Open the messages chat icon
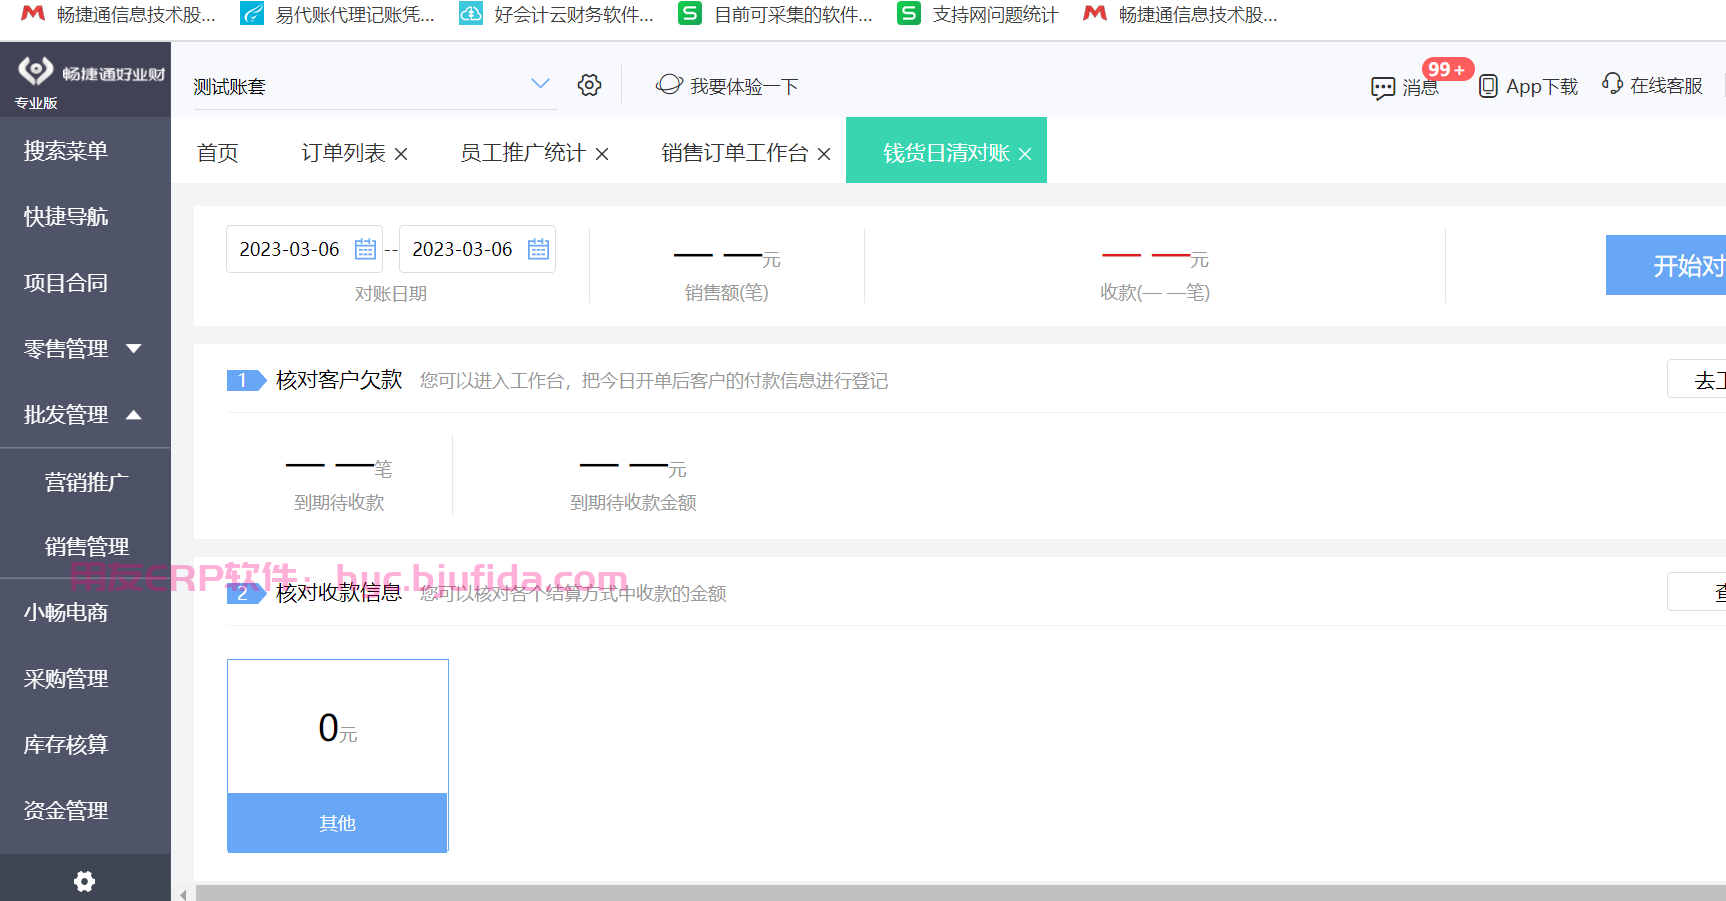The image size is (1726, 901). pos(1383,88)
